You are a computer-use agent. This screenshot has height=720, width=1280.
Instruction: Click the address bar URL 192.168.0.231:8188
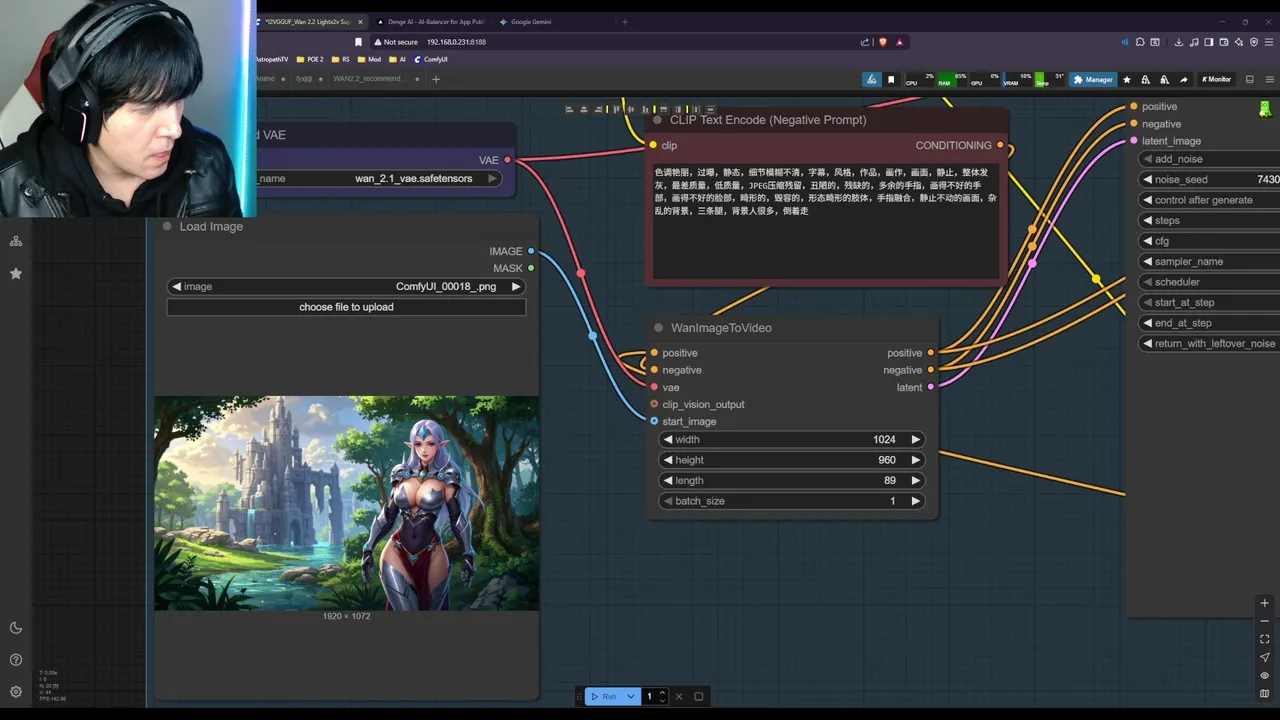click(x=456, y=42)
